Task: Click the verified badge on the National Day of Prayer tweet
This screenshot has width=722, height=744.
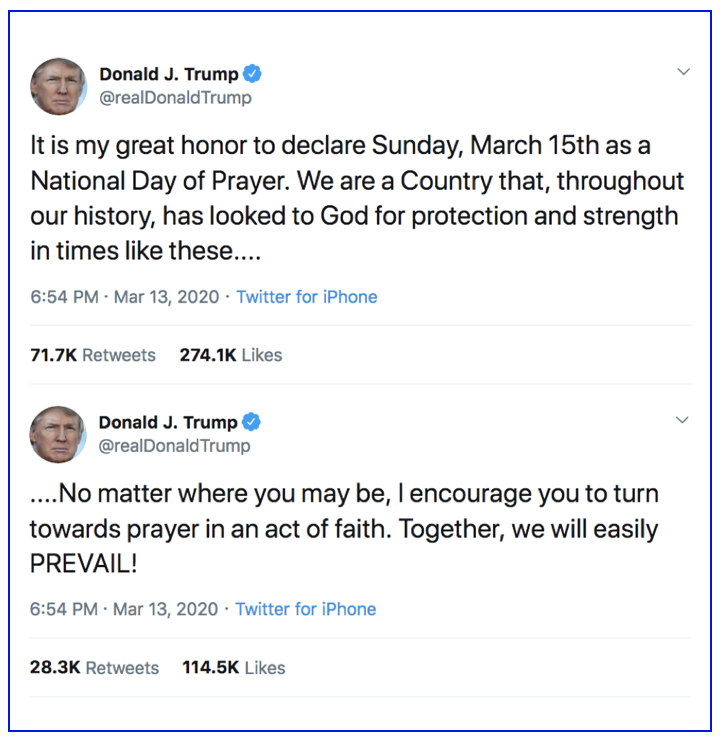Action: [x=255, y=74]
